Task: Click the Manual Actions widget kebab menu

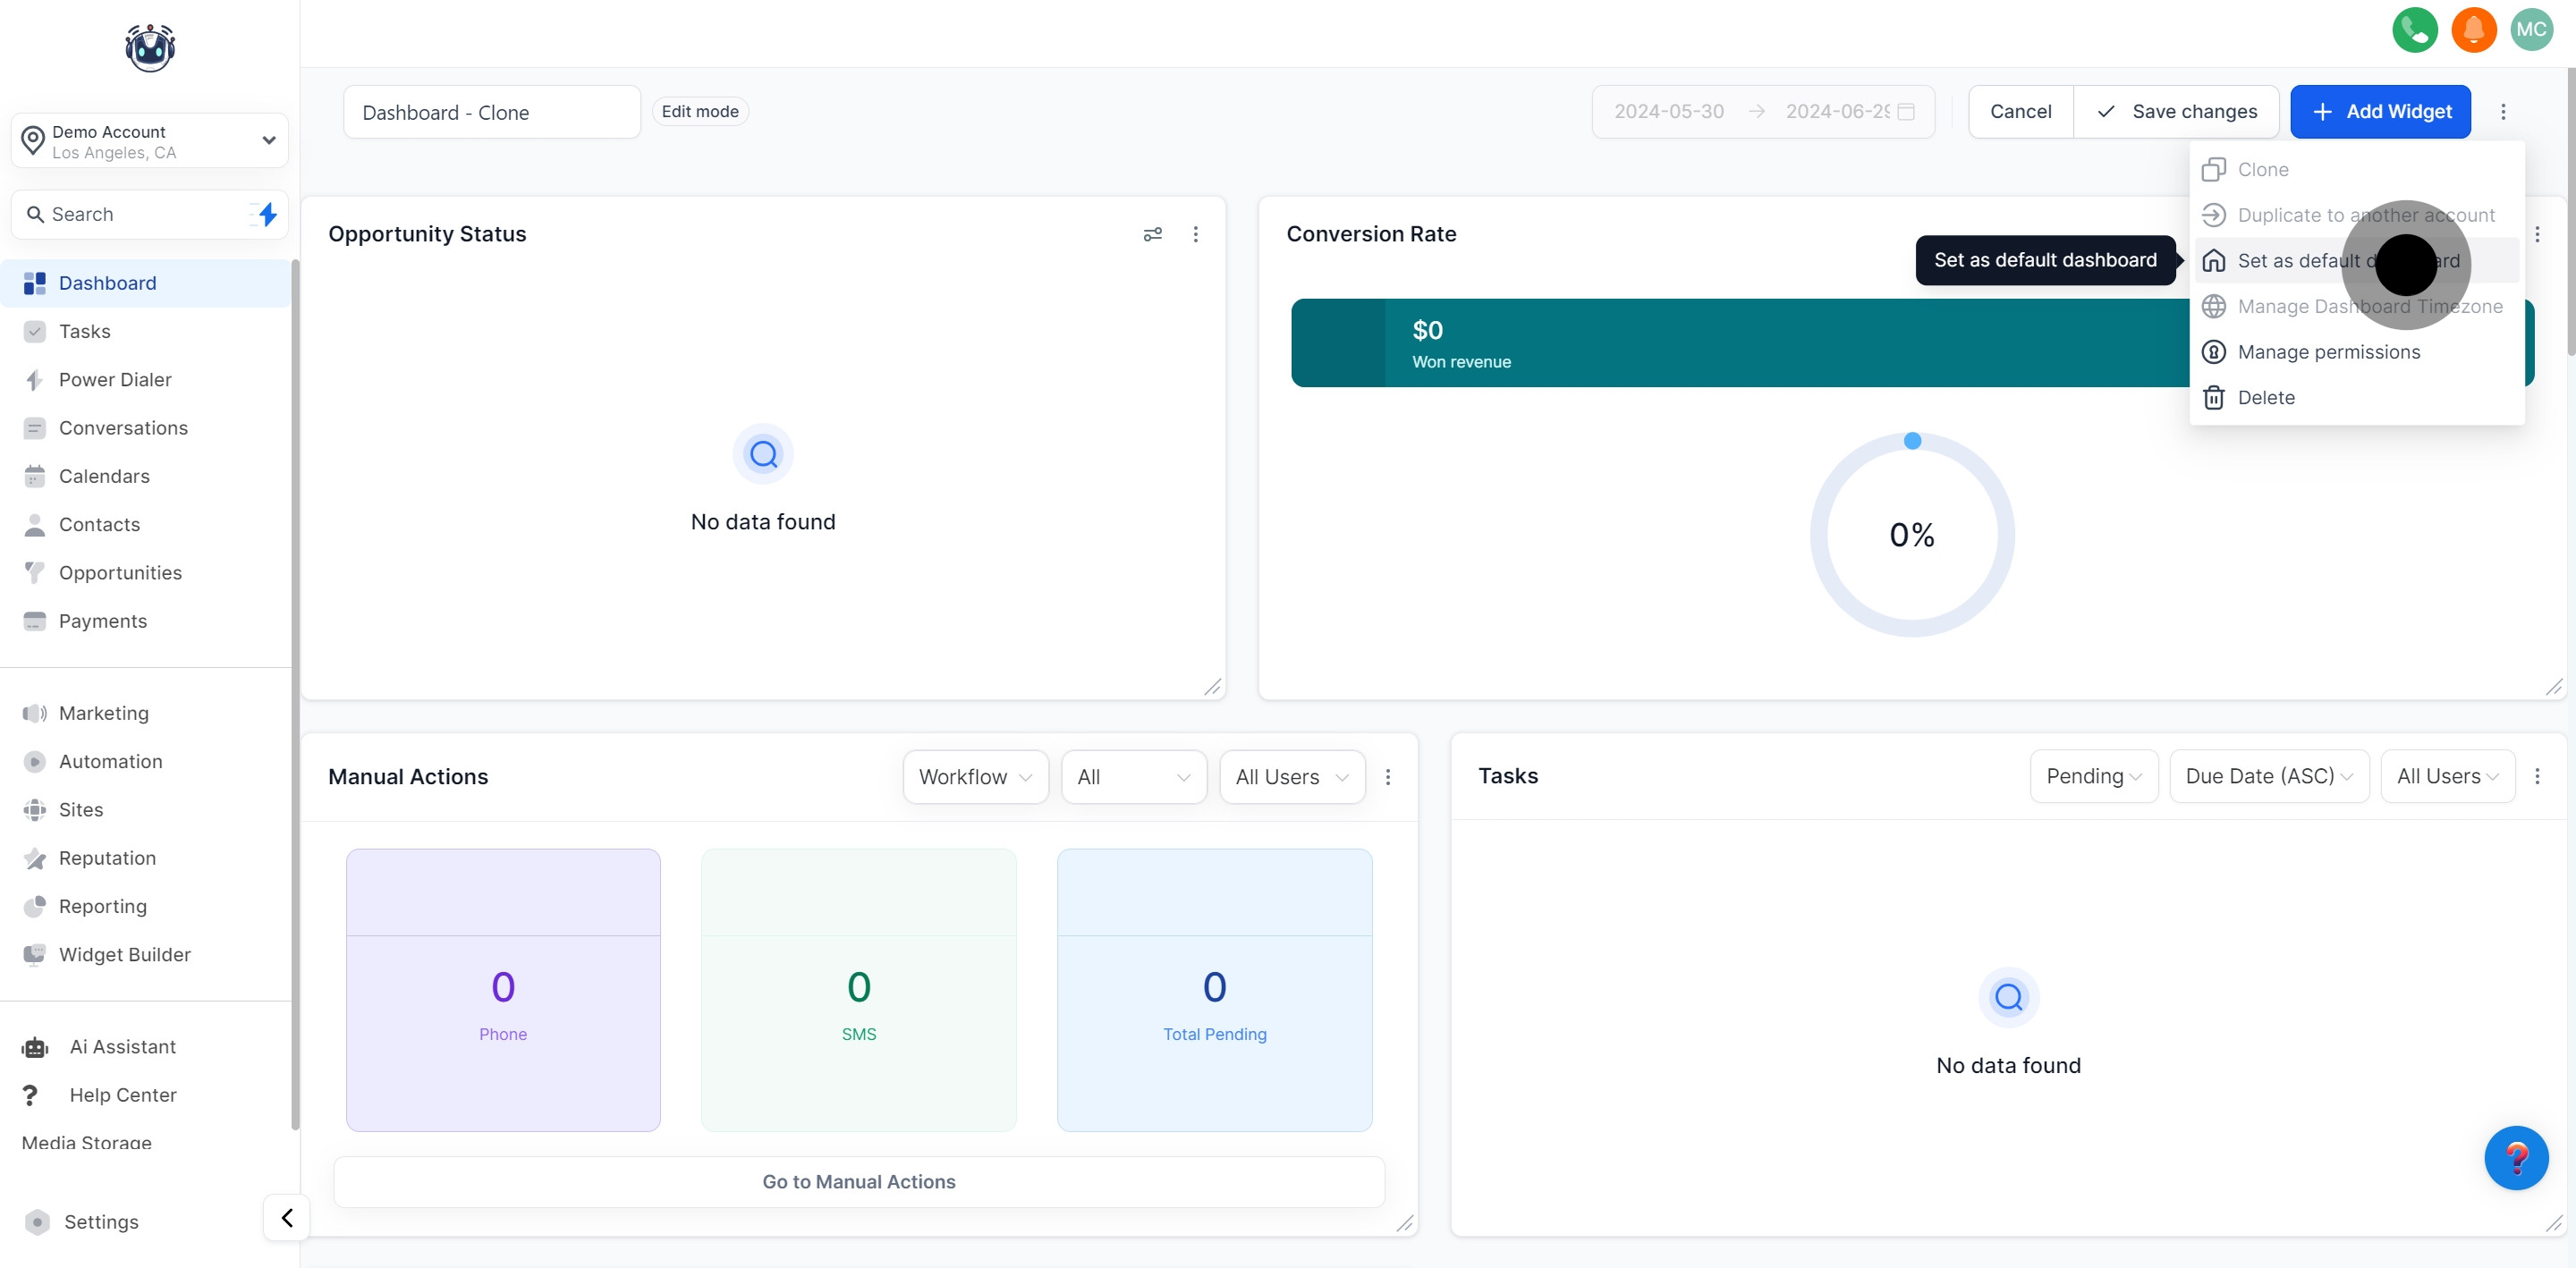Action: coord(1387,777)
